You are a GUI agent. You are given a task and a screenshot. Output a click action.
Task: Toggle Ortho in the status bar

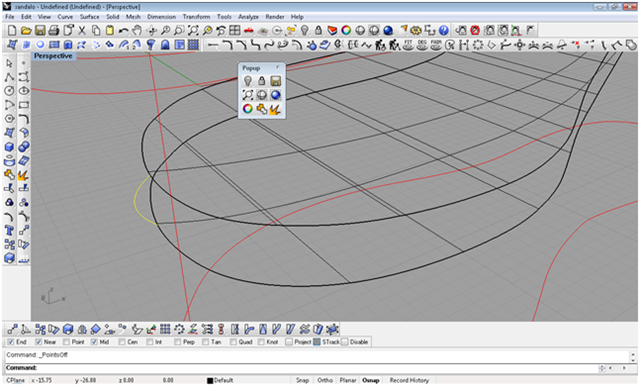coord(325,380)
